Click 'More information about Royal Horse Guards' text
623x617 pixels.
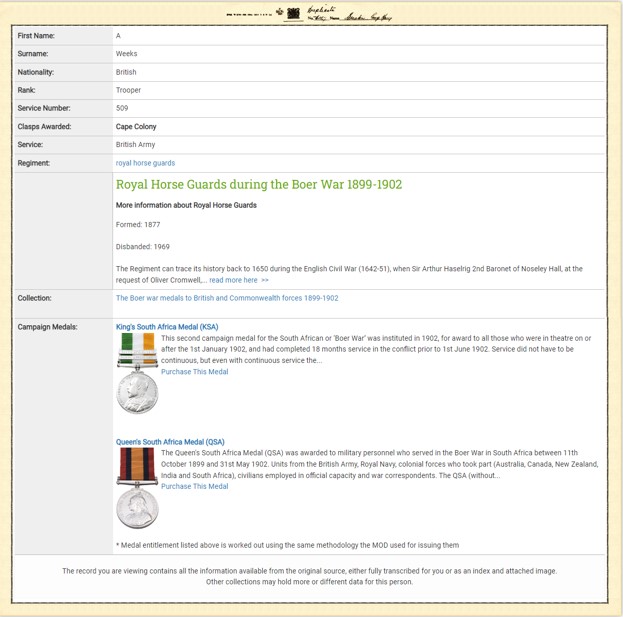point(186,205)
